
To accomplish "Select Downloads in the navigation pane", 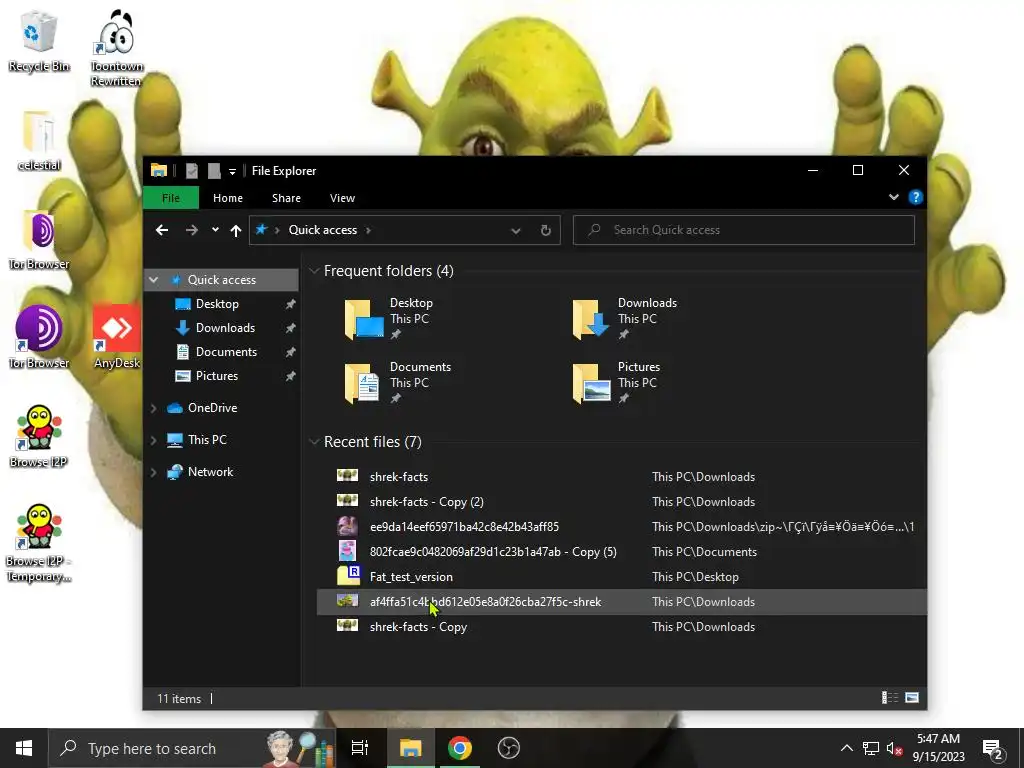I will tap(225, 328).
